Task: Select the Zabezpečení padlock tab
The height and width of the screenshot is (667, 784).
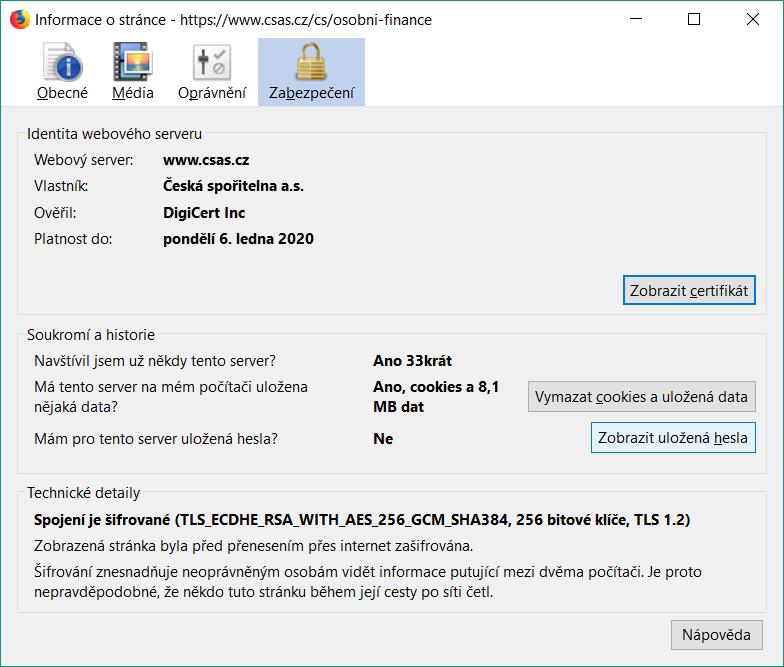Action: (x=311, y=72)
